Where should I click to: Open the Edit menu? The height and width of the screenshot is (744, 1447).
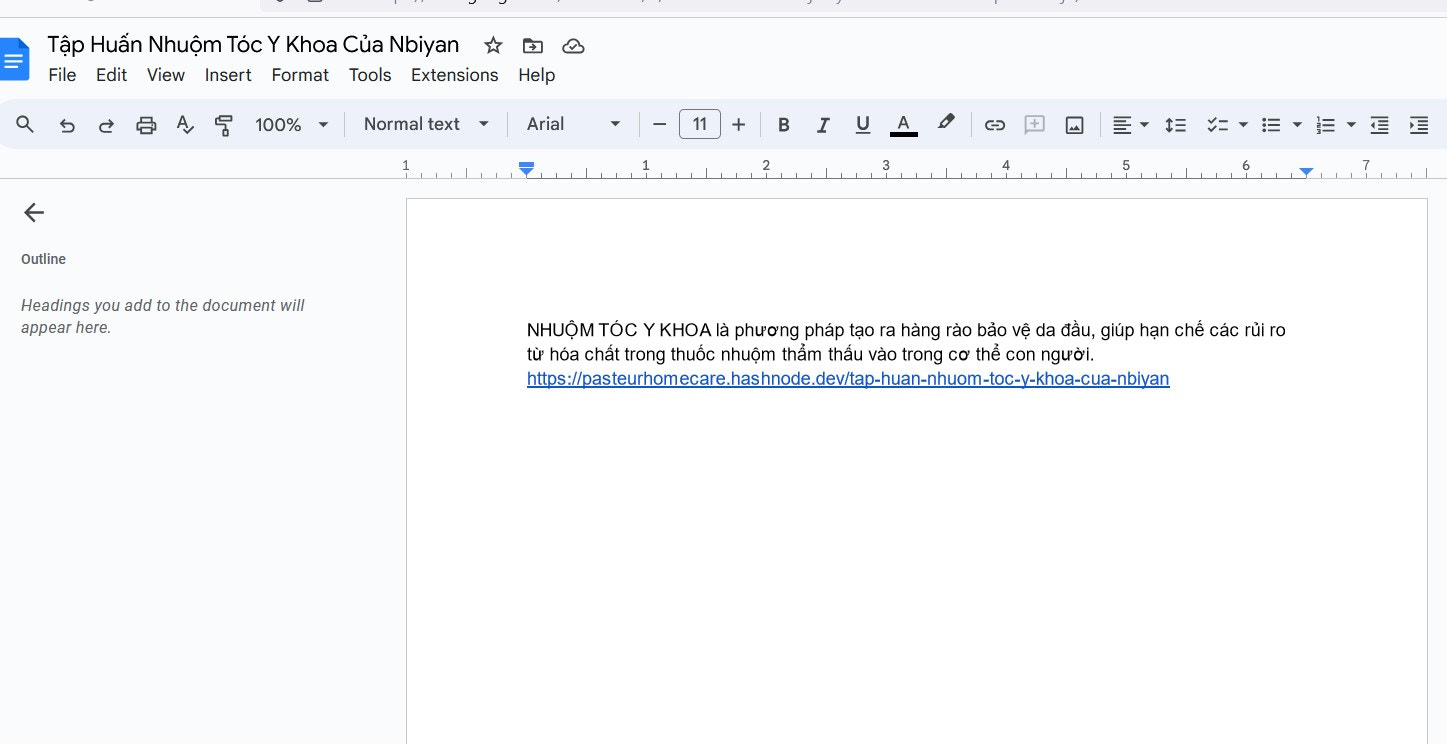click(x=111, y=75)
